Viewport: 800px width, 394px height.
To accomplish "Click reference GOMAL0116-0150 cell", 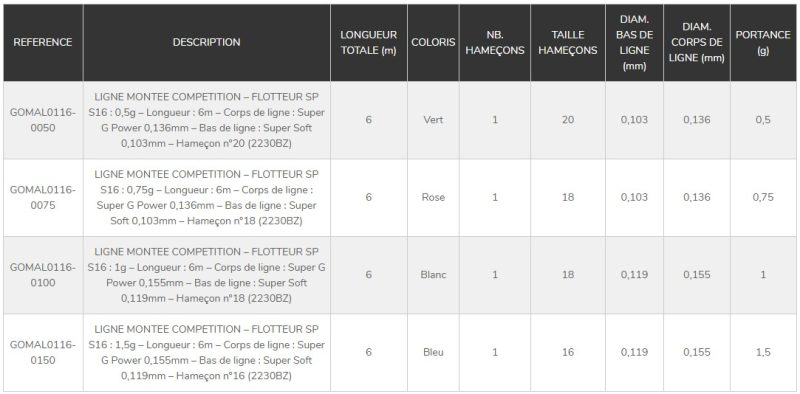I will click(x=43, y=353).
